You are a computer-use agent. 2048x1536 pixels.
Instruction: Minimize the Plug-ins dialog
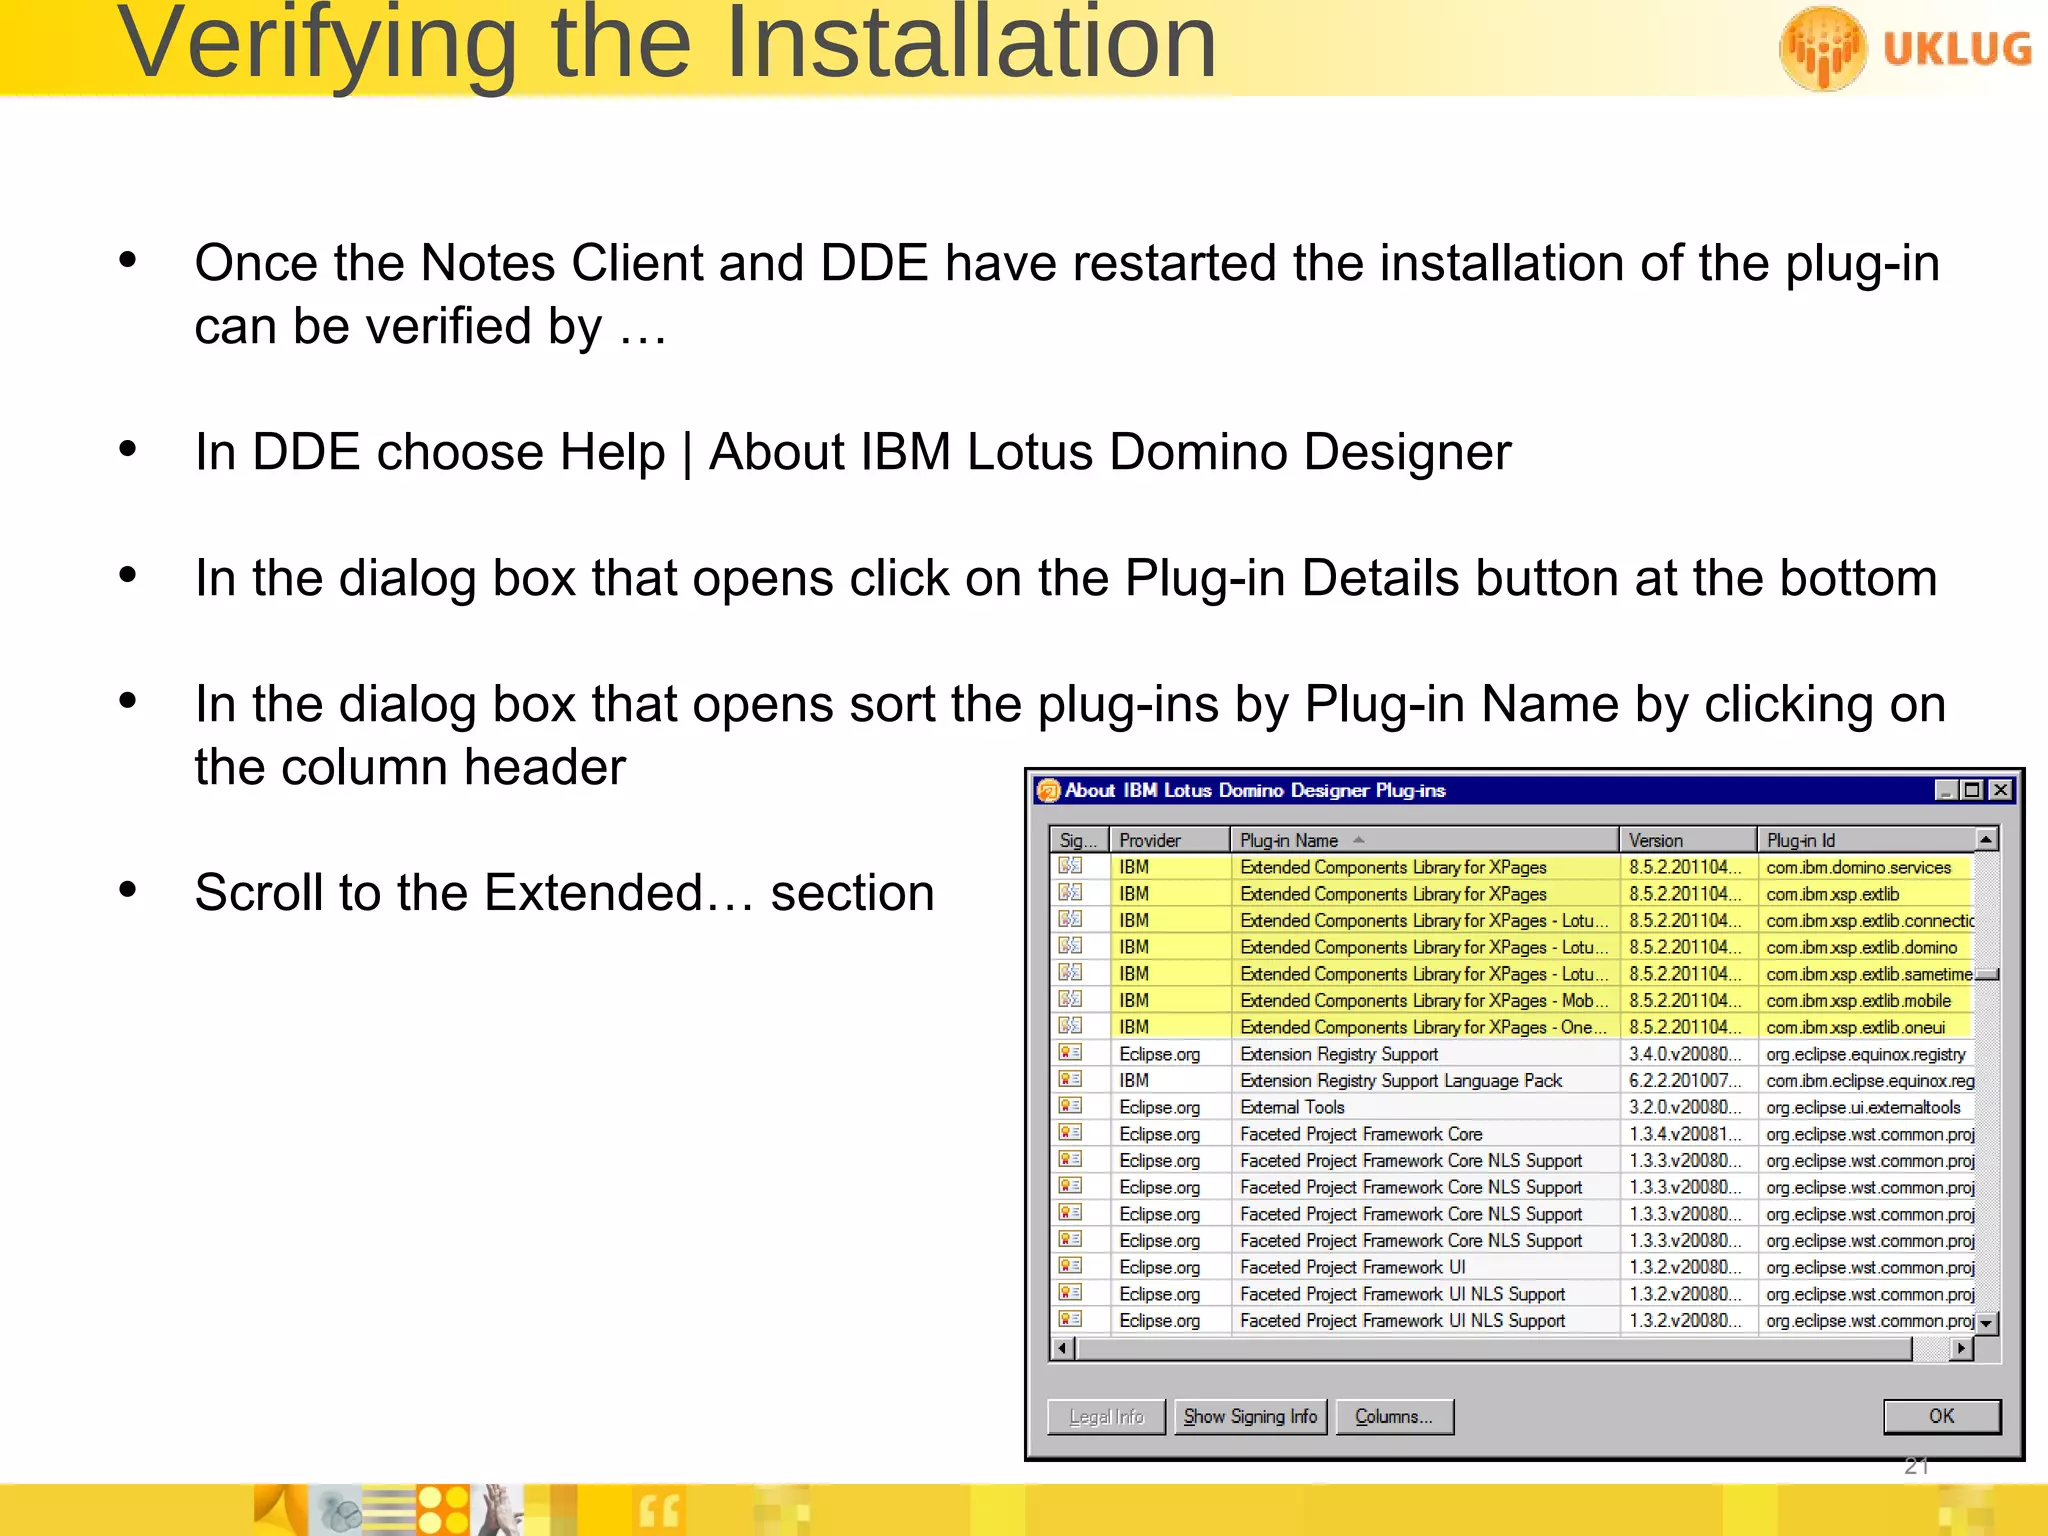[x=1946, y=790]
